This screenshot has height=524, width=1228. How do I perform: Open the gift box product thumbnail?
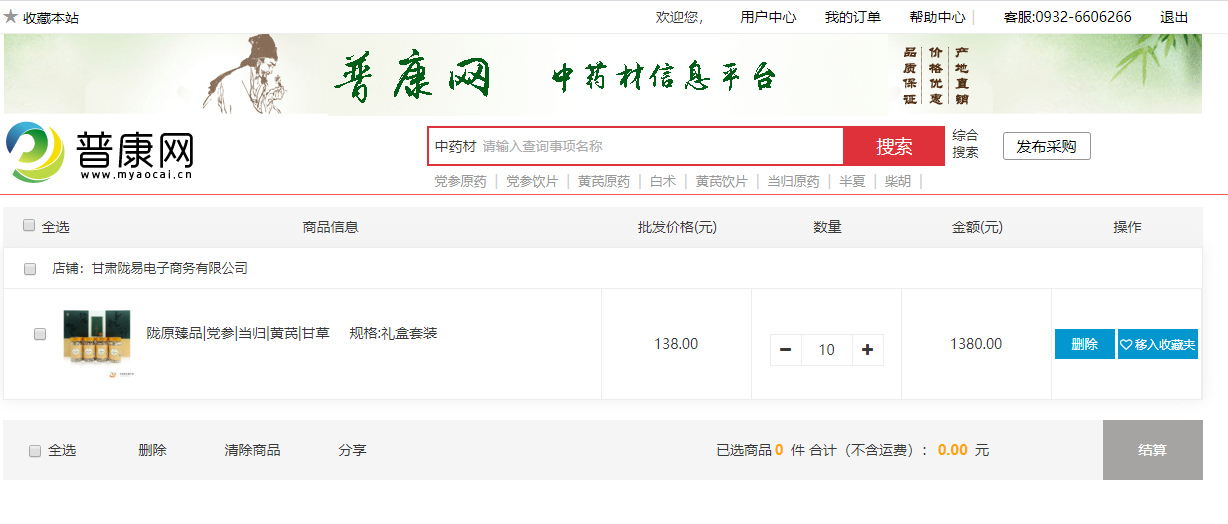click(x=96, y=342)
